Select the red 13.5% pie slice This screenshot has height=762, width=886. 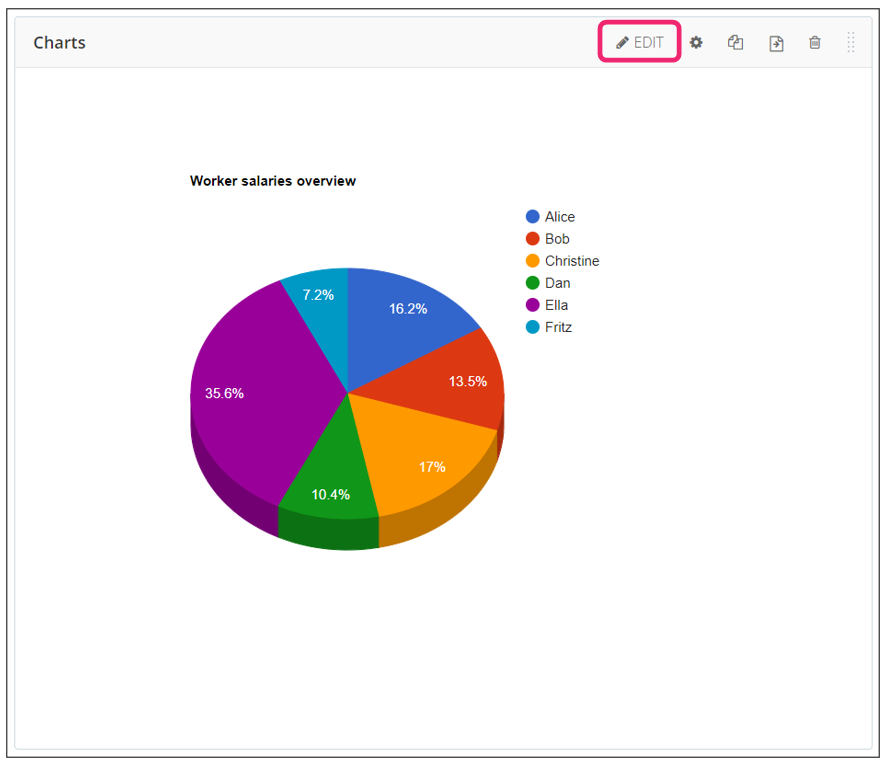465,385
